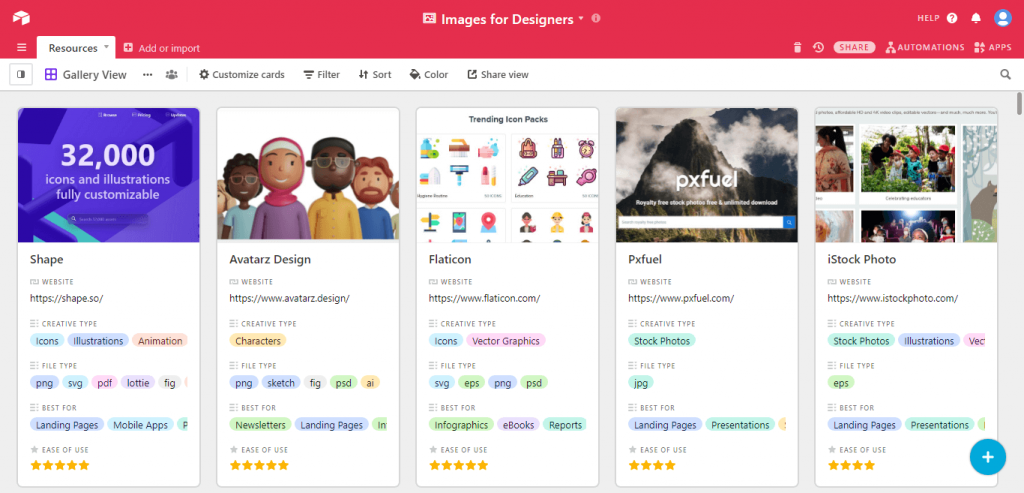
Task: Click the Flaticon card title
Action: click(x=450, y=259)
